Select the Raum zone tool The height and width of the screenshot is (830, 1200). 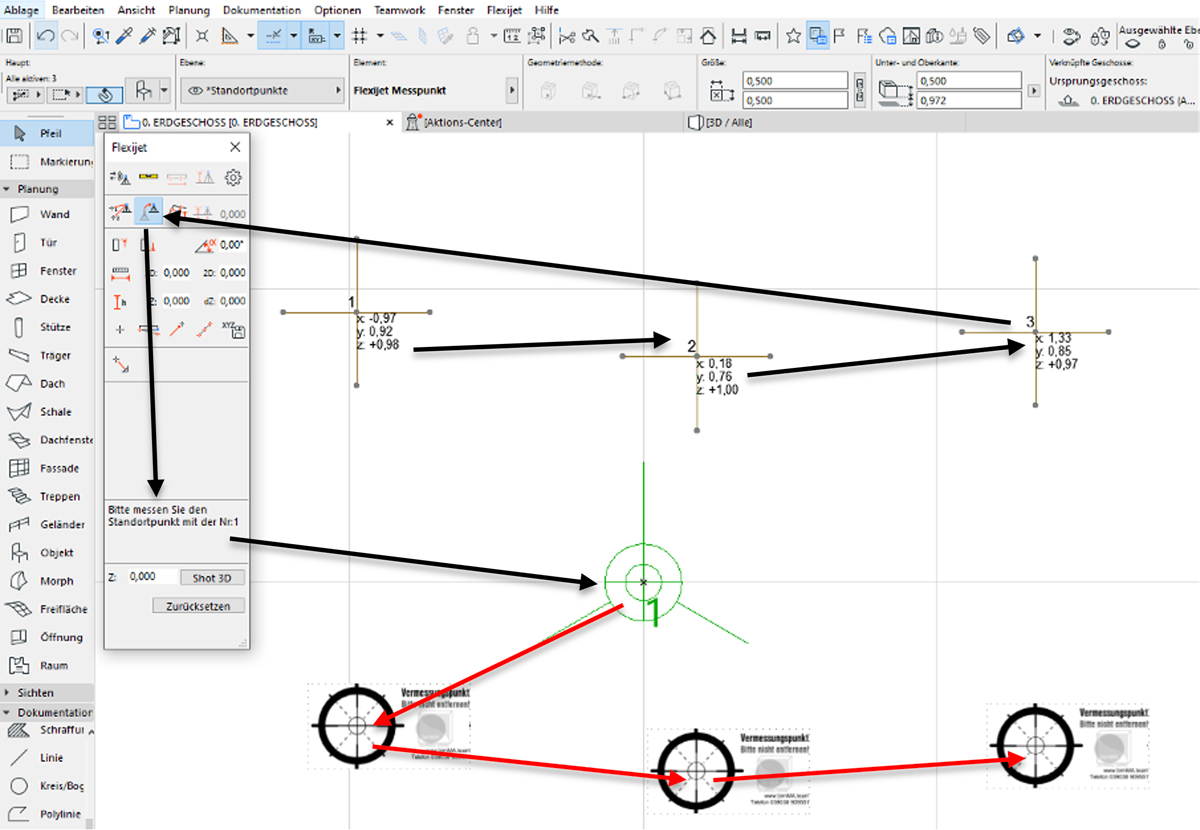point(48,665)
